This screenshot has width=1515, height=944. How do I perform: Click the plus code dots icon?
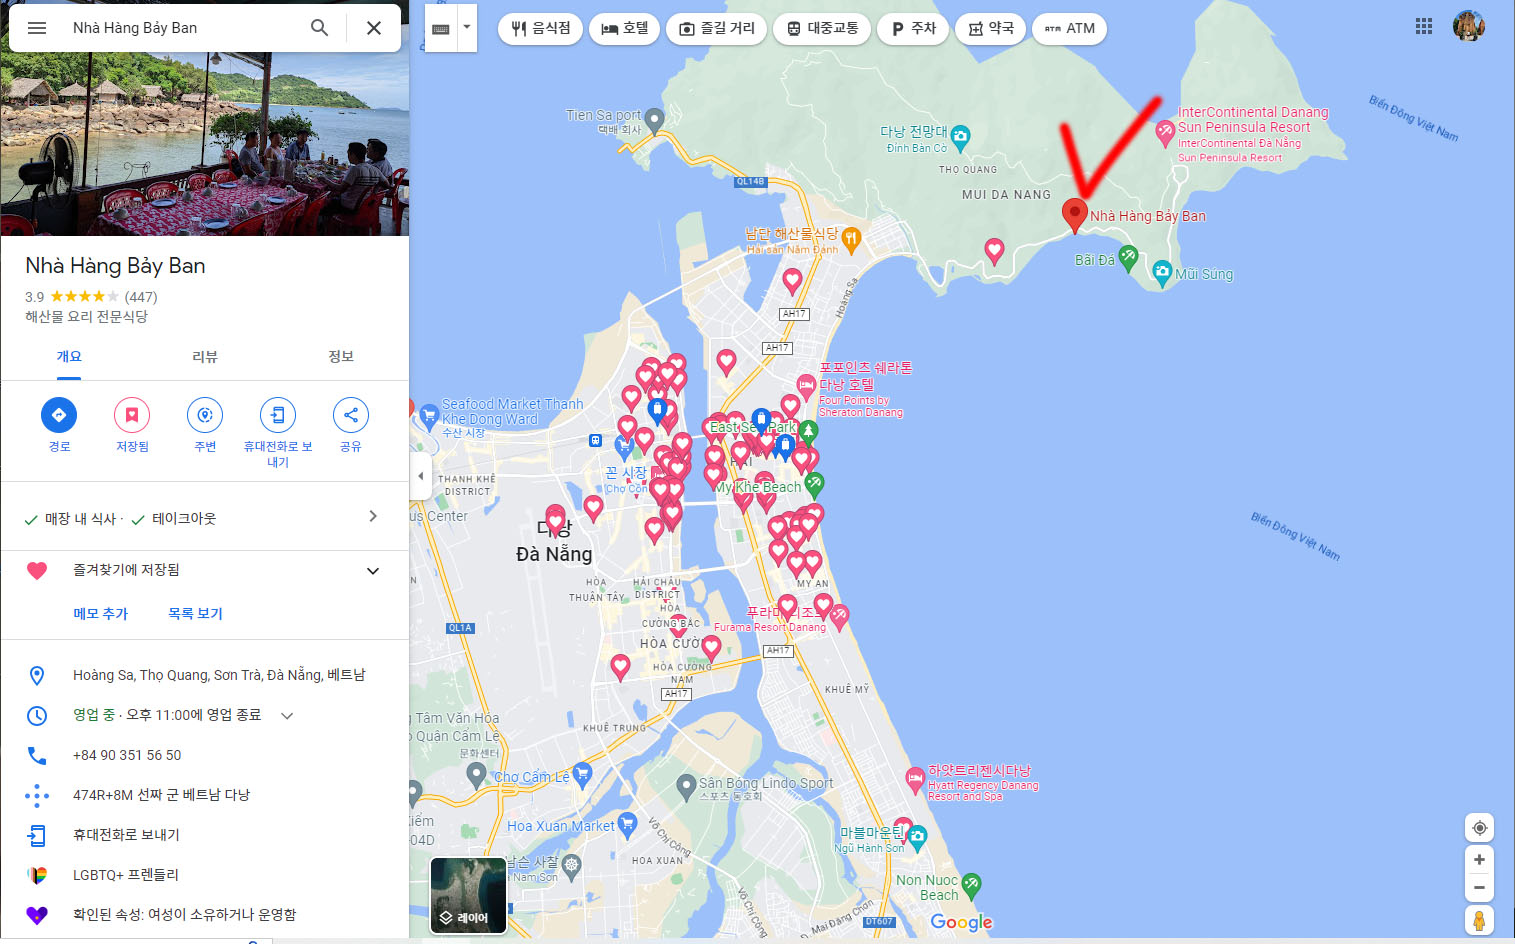coord(37,795)
